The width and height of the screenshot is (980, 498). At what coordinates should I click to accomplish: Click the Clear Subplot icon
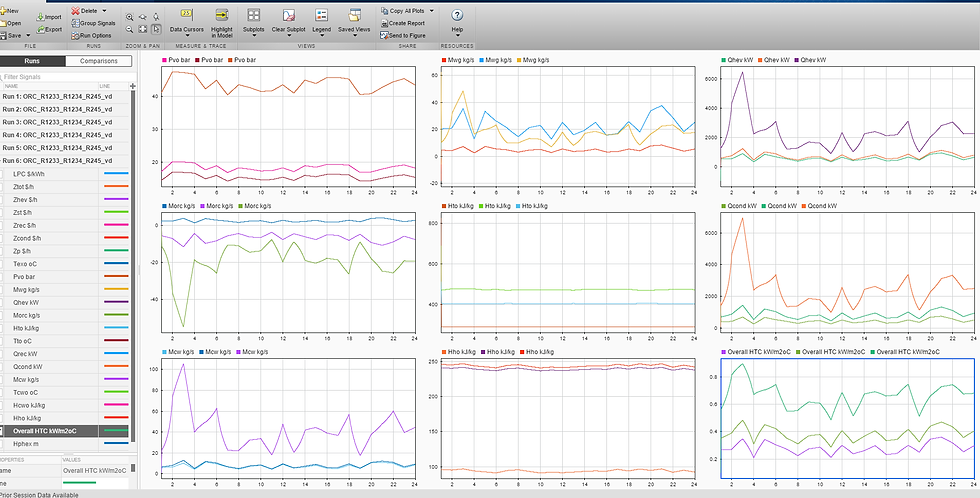click(x=288, y=16)
